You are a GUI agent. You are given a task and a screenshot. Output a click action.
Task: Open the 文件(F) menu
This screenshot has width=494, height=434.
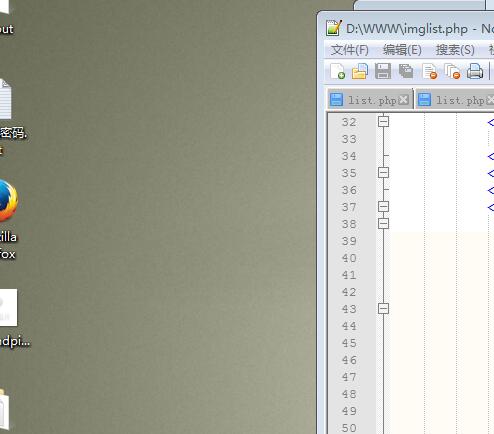coord(350,50)
